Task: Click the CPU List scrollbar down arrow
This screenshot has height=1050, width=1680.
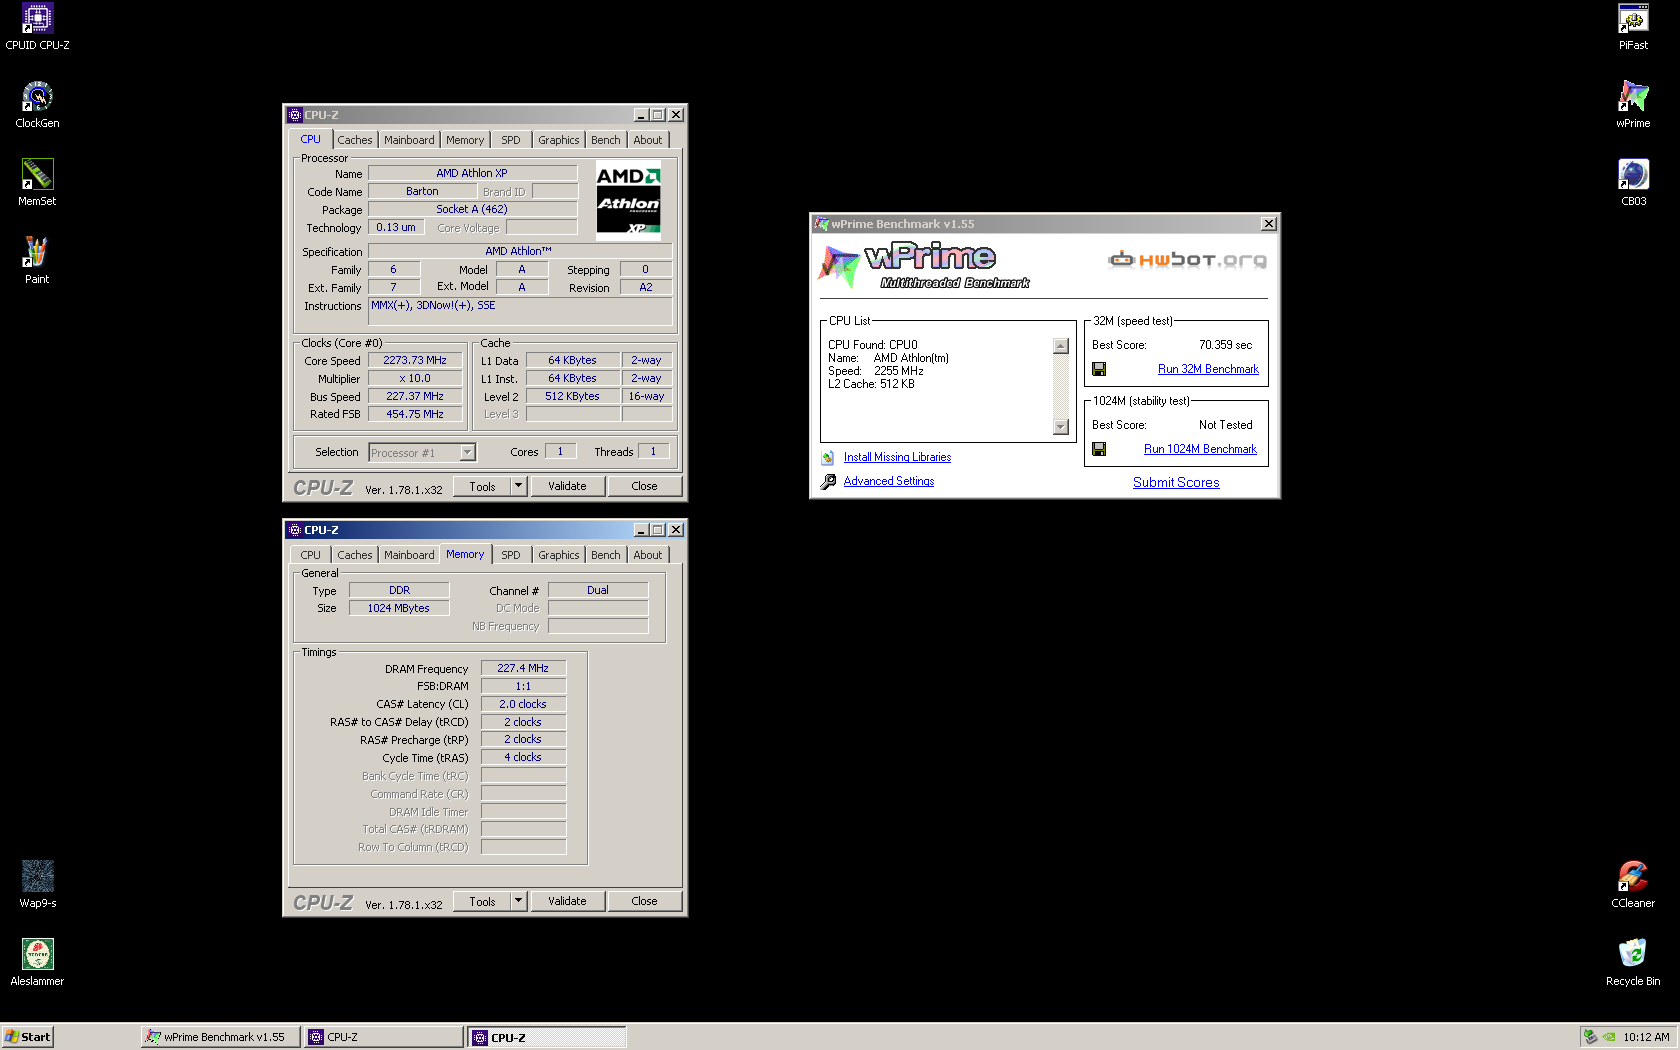Action: pyautogui.click(x=1061, y=427)
